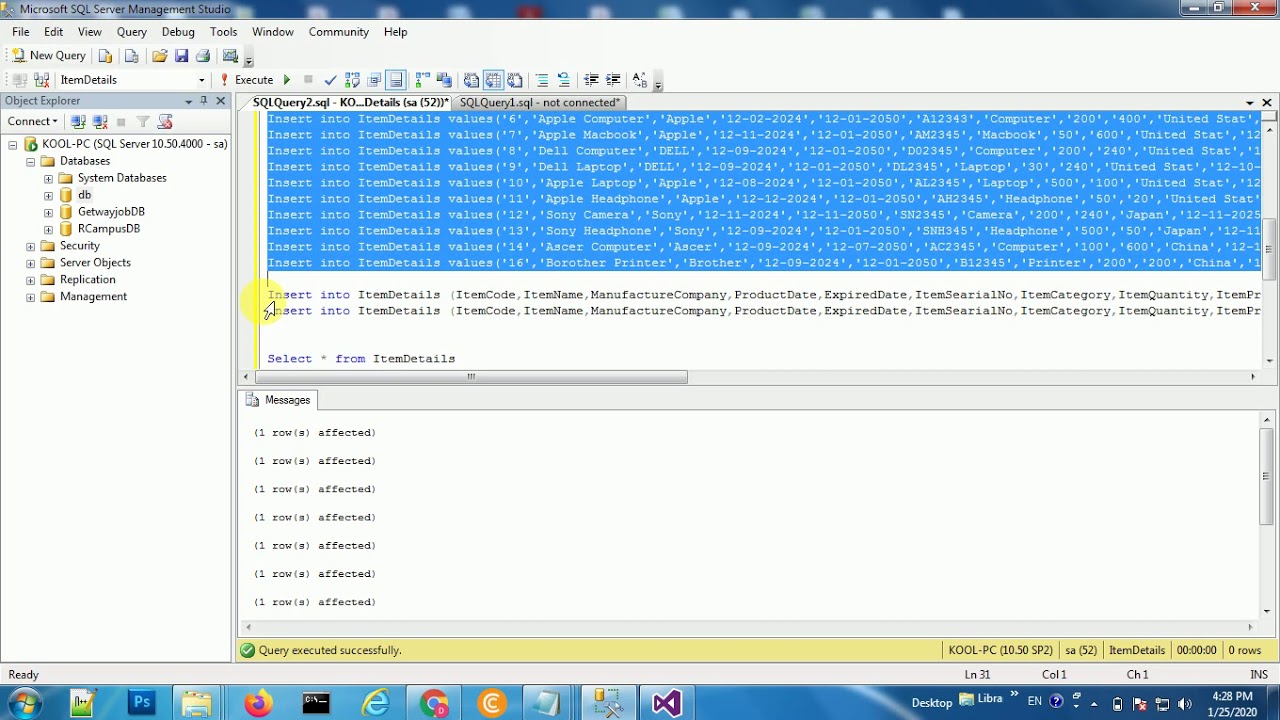Click the Connect Object Explorer icon

click(x=78, y=122)
